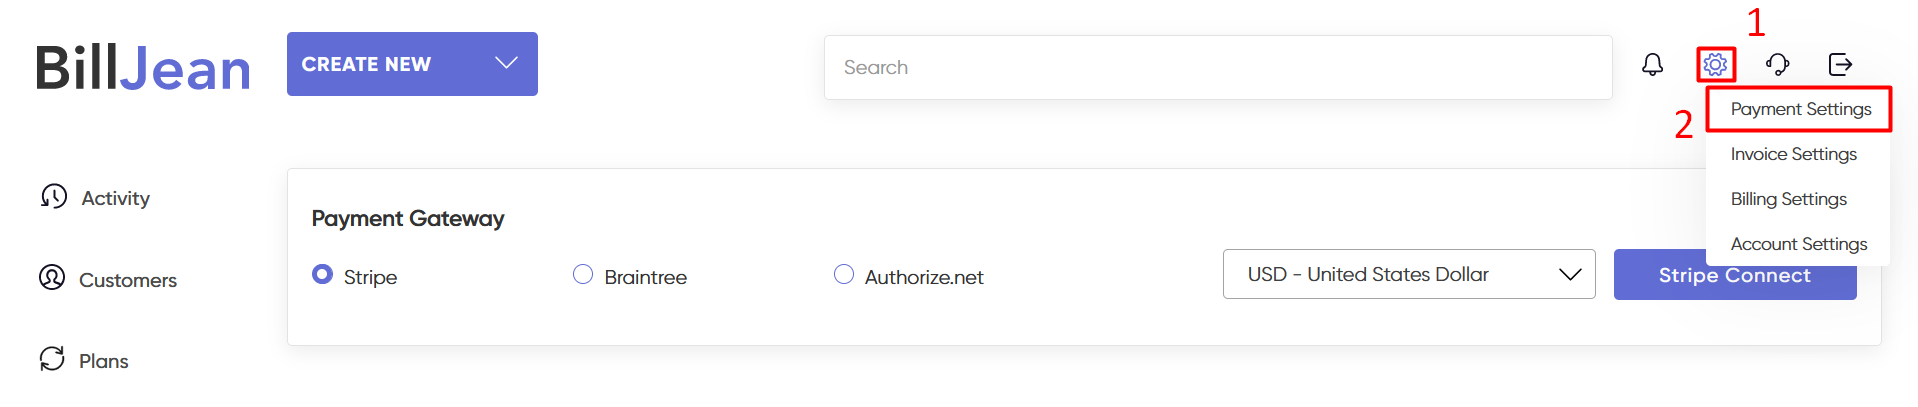Open the USD currency dropdown
Viewport: 1918px width, 407px height.
pyautogui.click(x=1408, y=274)
